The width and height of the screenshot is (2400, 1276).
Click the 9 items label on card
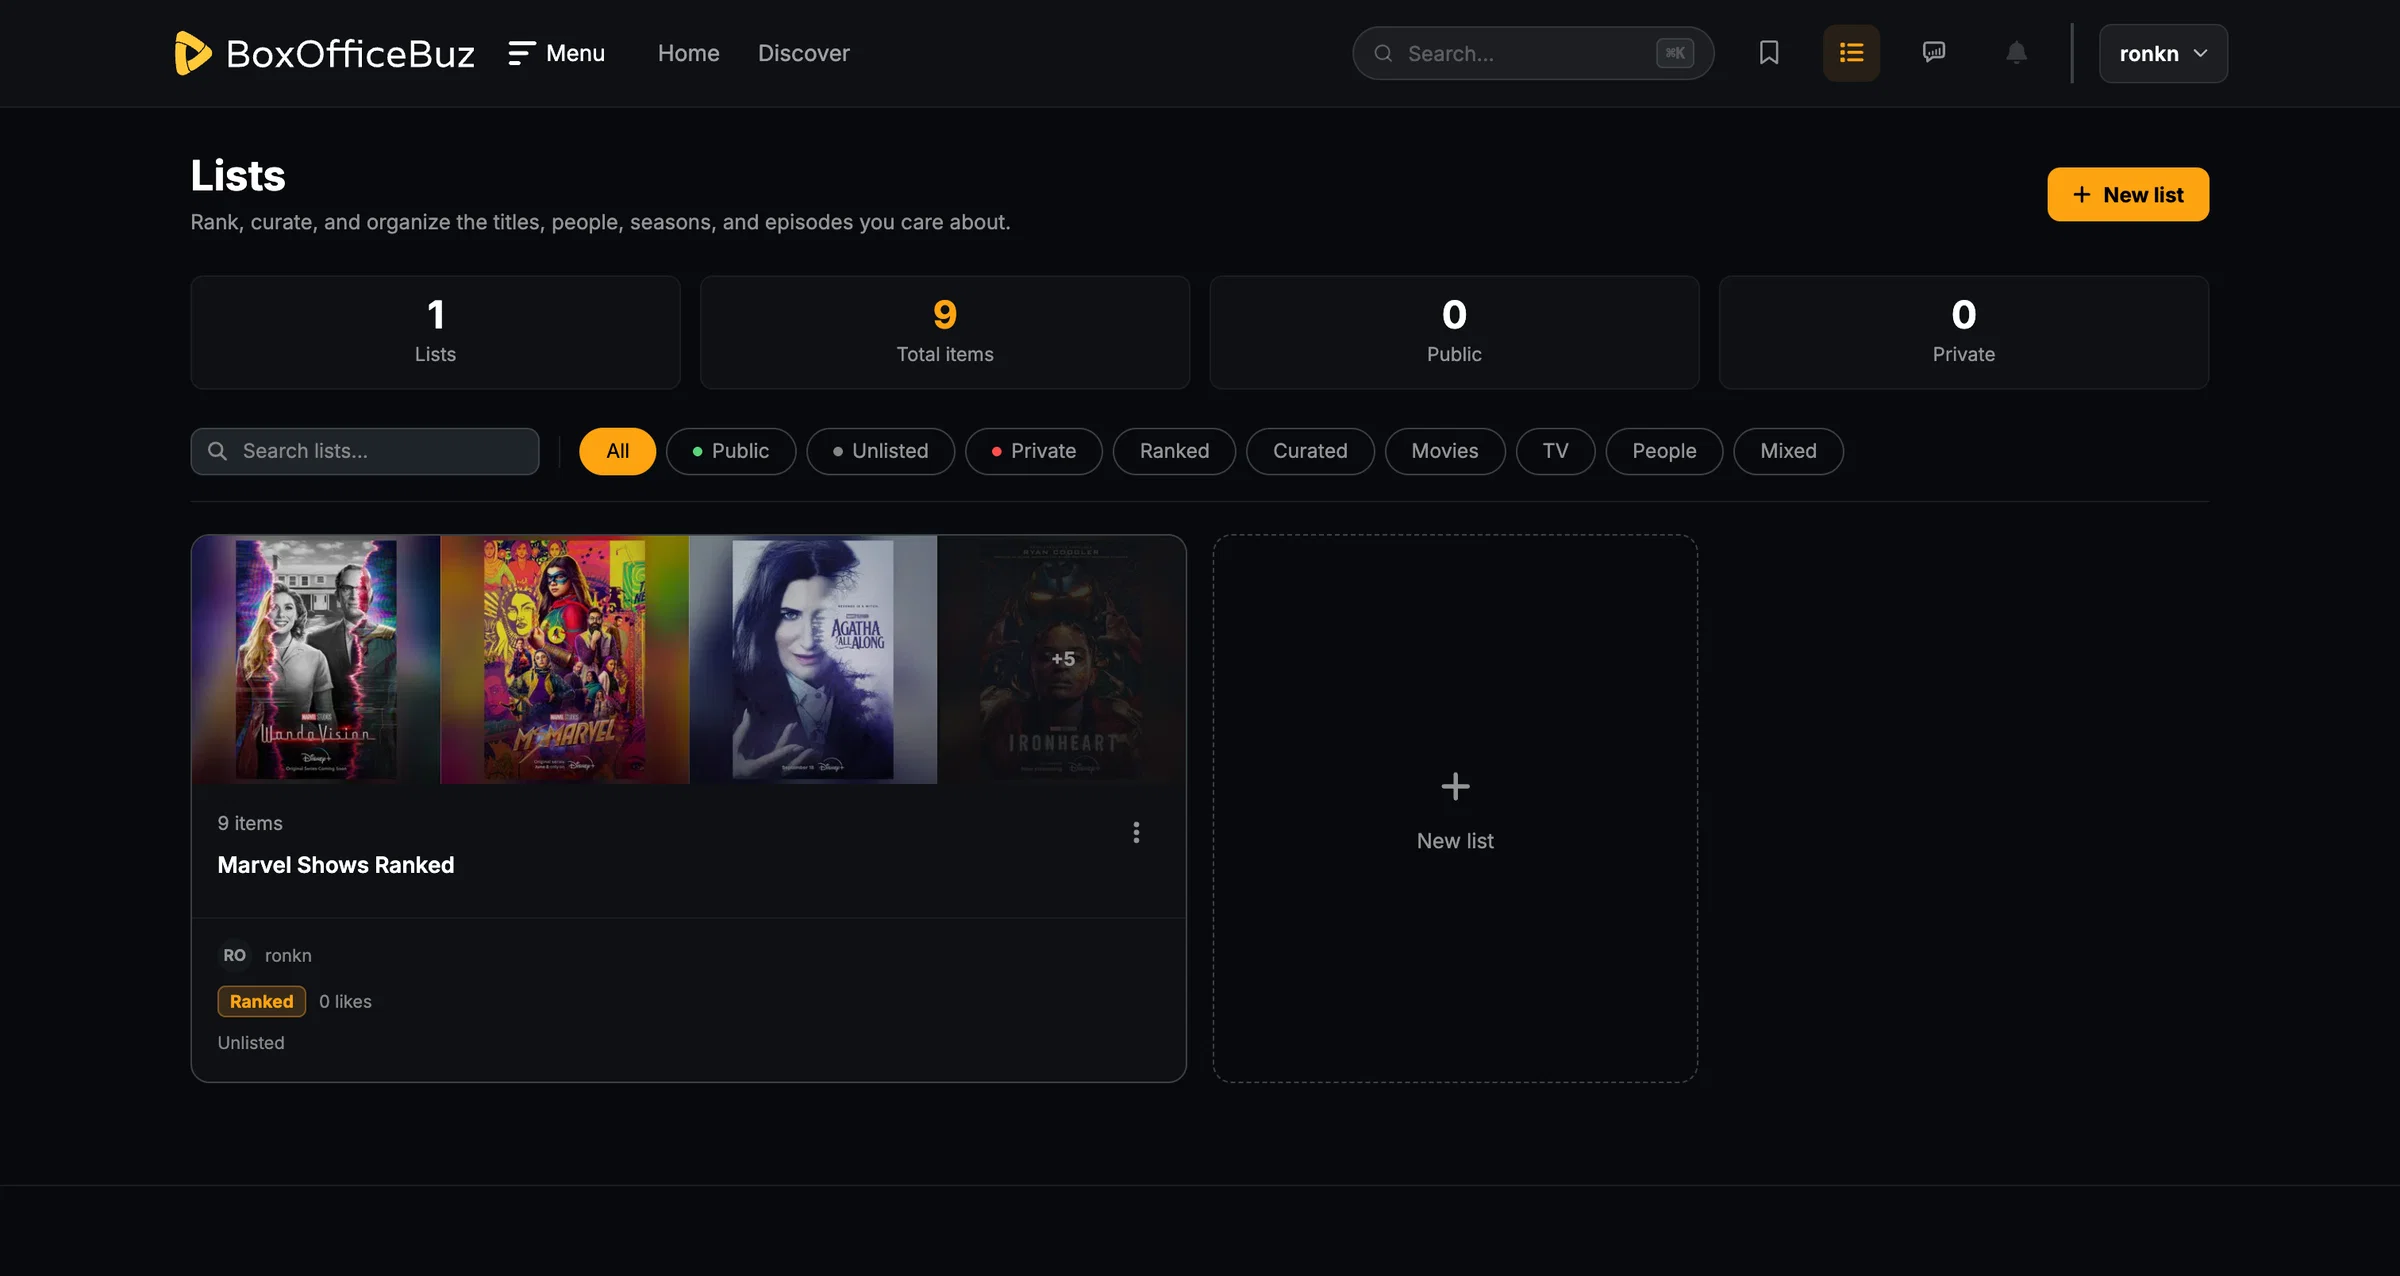coord(250,823)
